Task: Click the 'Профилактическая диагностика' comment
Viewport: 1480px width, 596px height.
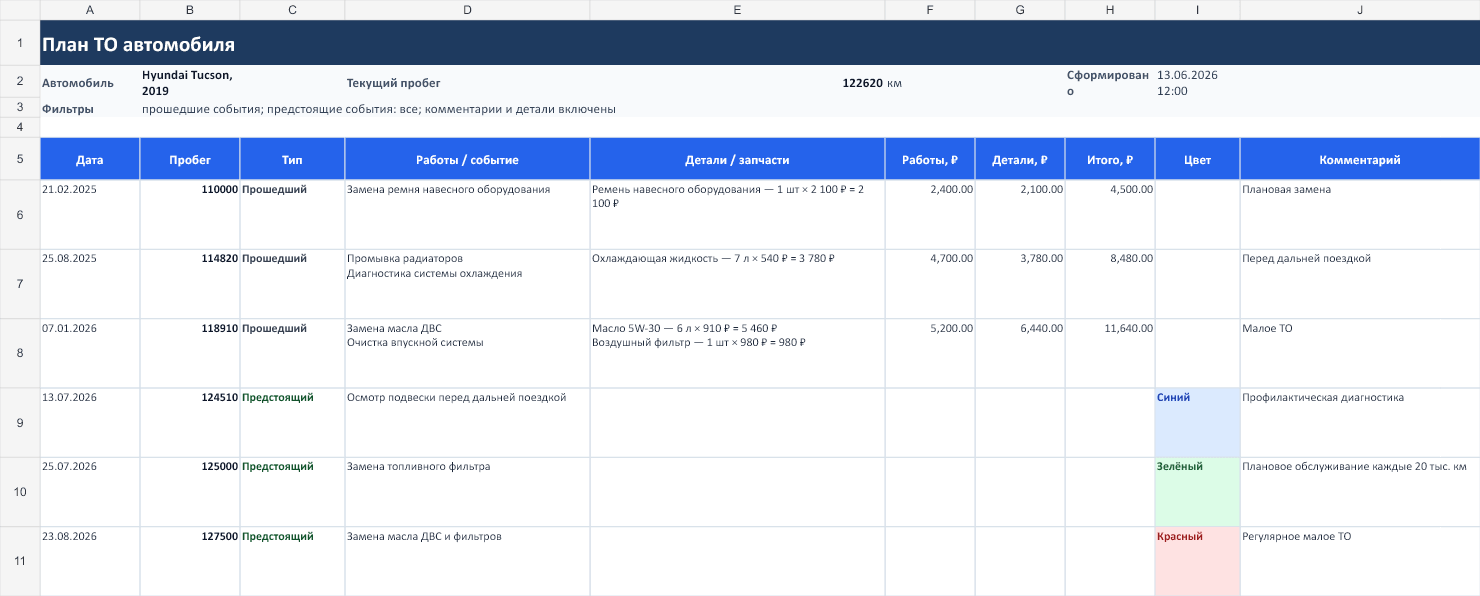Action: point(1360,423)
